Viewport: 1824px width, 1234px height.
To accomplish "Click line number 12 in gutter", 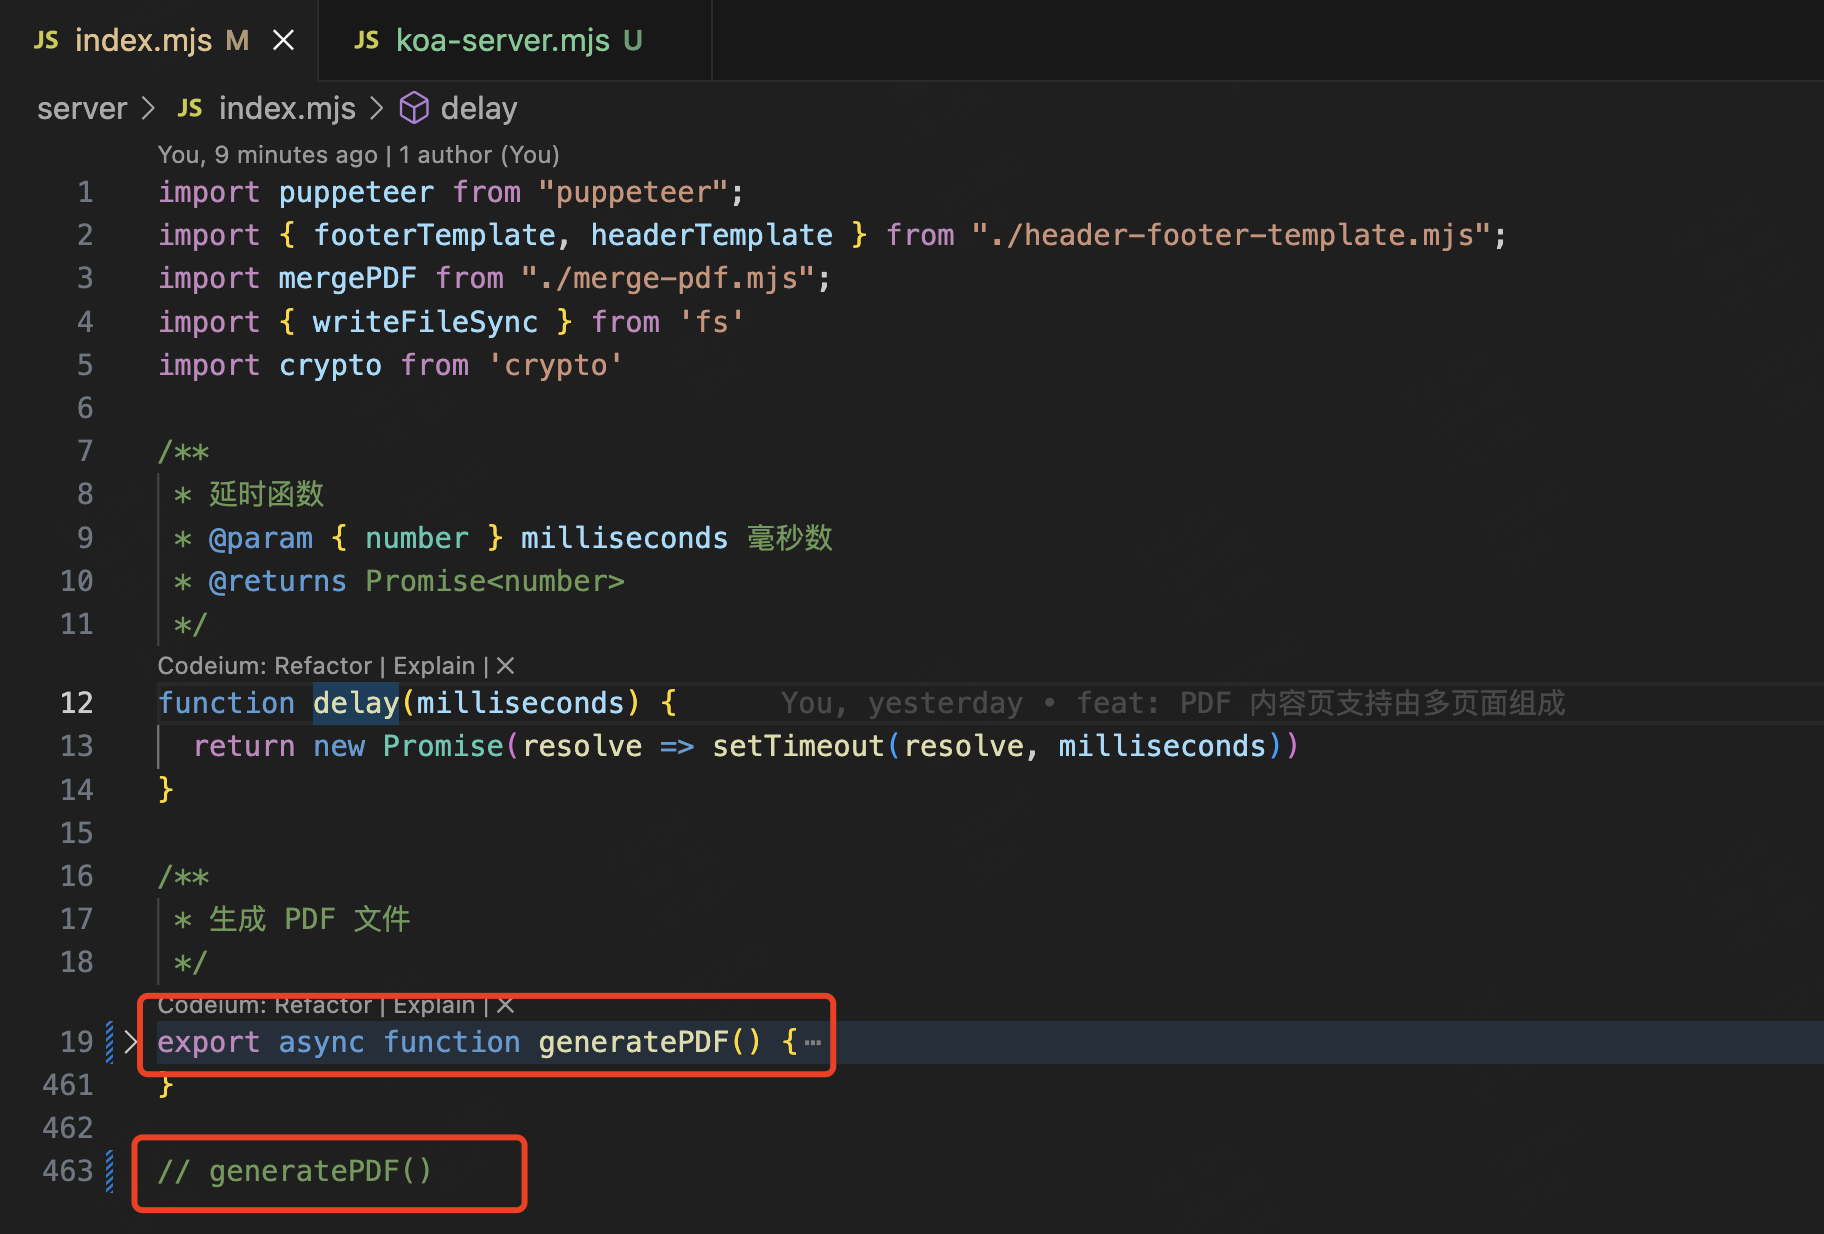I will point(76,703).
